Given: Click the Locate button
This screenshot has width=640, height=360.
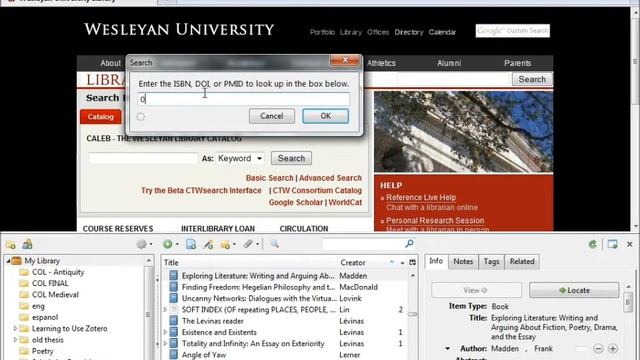Looking at the screenshot, I should coord(574,290).
